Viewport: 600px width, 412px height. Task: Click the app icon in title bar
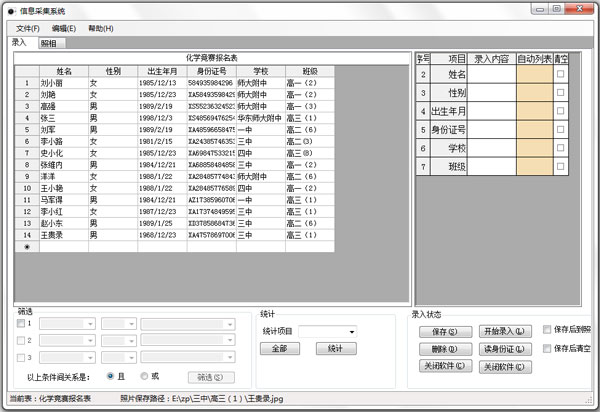[x=11, y=9]
